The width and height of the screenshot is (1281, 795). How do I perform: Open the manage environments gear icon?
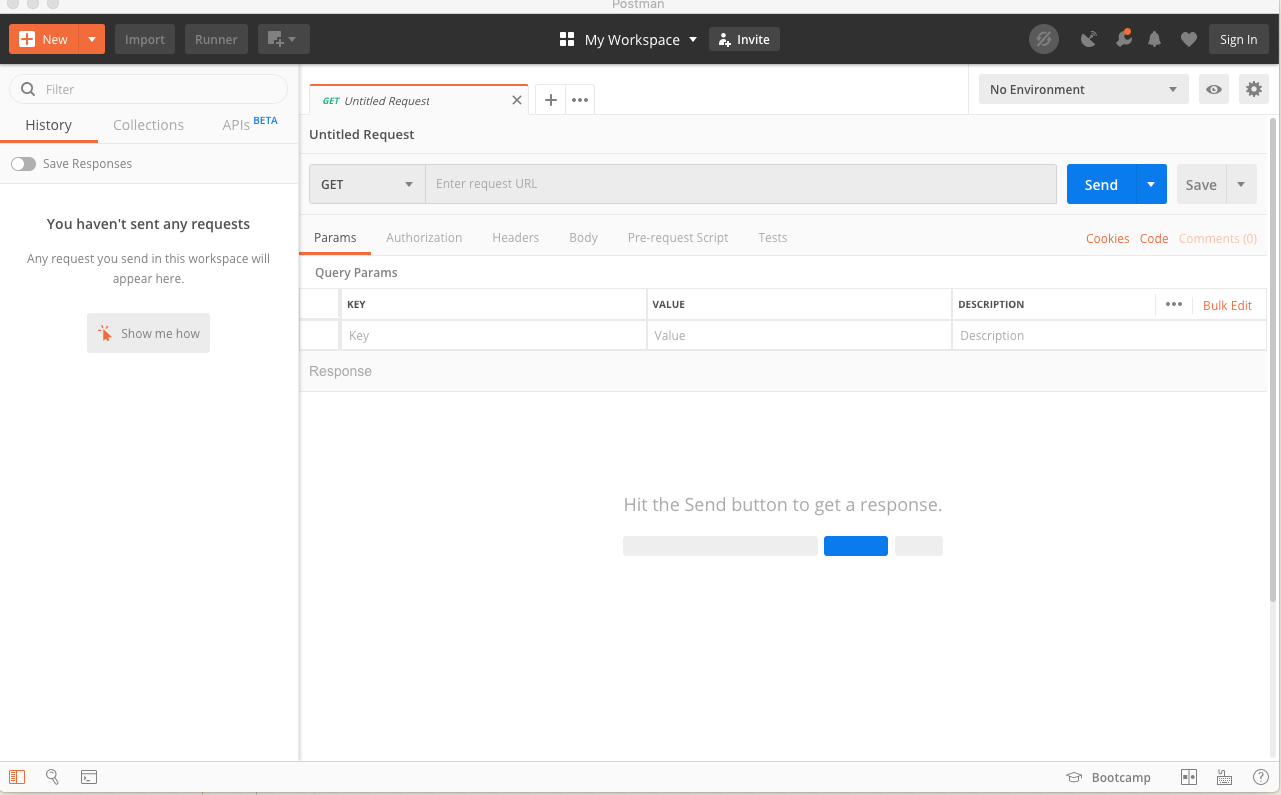(1254, 89)
